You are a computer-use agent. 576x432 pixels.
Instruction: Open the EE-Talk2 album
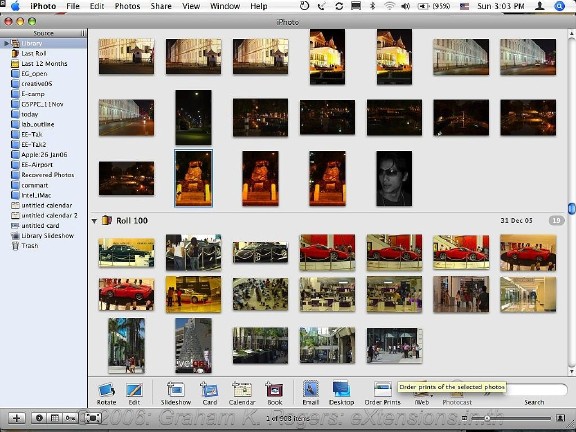(33, 144)
